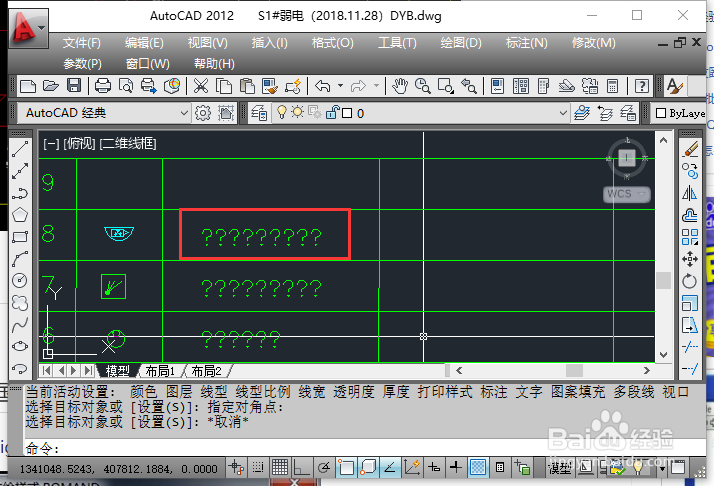Image resolution: width=714 pixels, height=486 pixels.
Task: Open the [-] viewport controls menu
Action: pos(51,144)
